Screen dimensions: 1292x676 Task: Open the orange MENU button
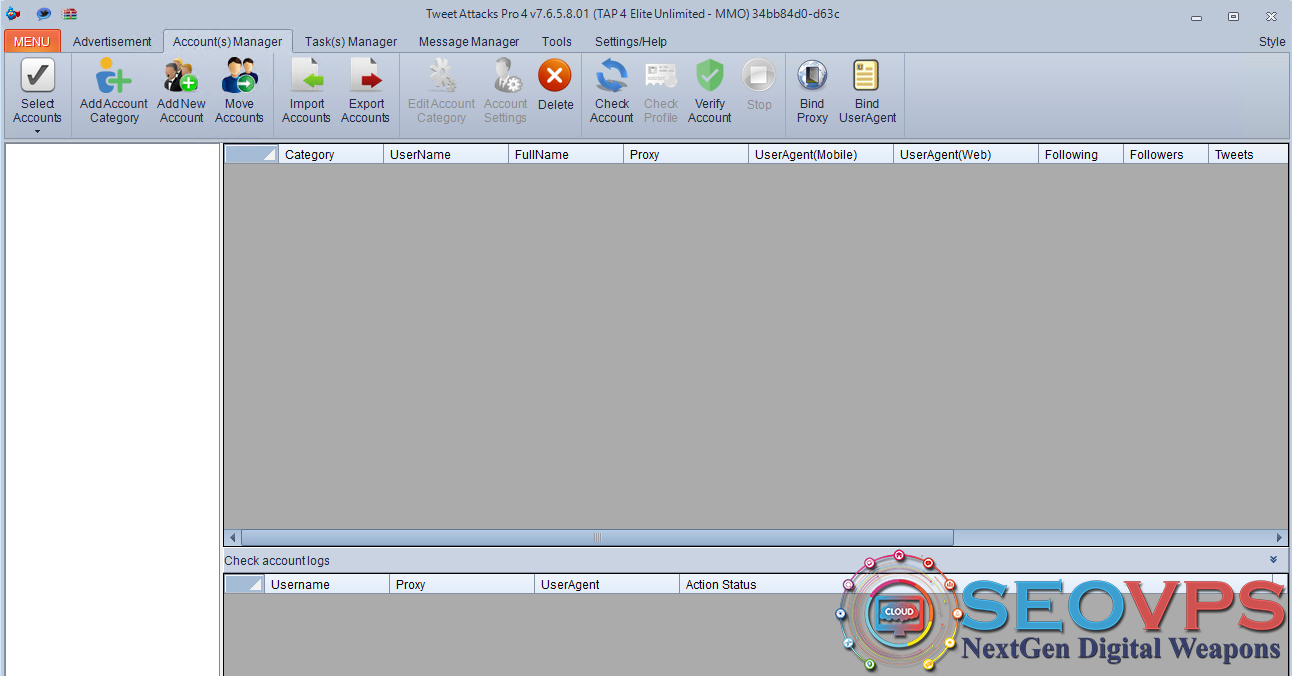[x=32, y=41]
